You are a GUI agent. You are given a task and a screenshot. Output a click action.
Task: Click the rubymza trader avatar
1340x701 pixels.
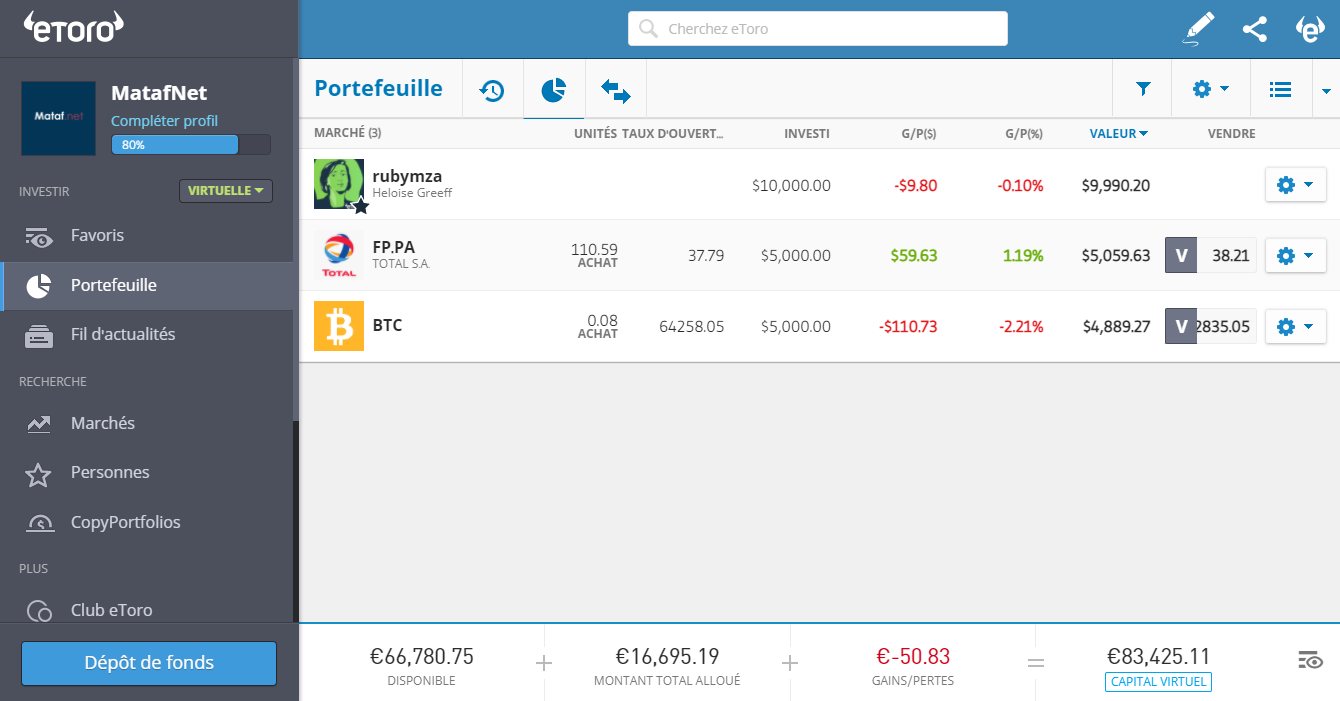coord(339,184)
